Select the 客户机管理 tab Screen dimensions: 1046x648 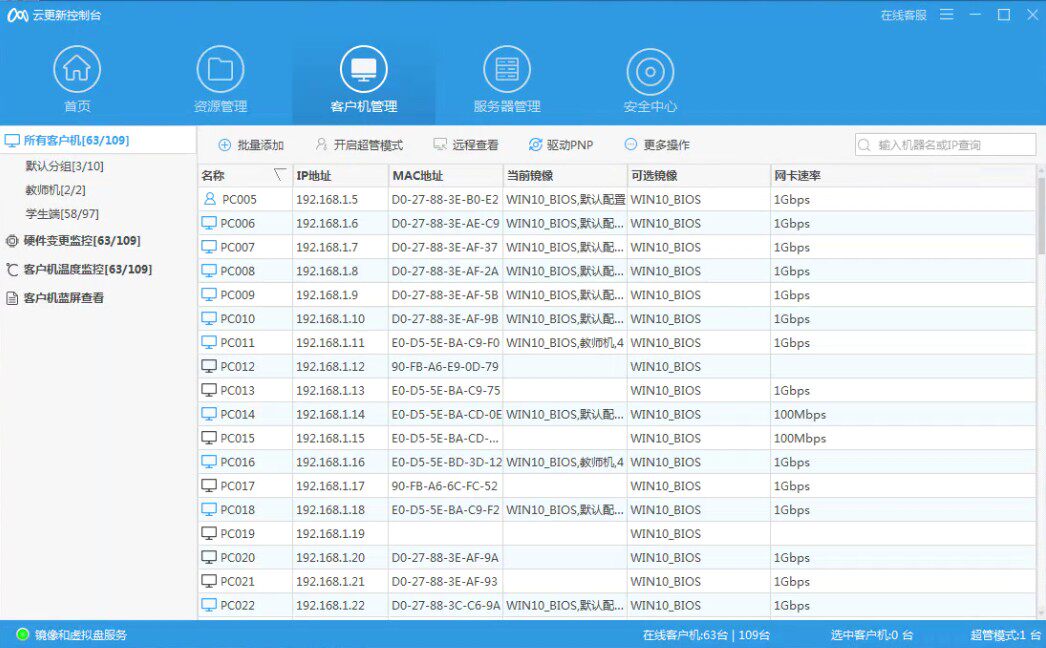(x=364, y=80)
